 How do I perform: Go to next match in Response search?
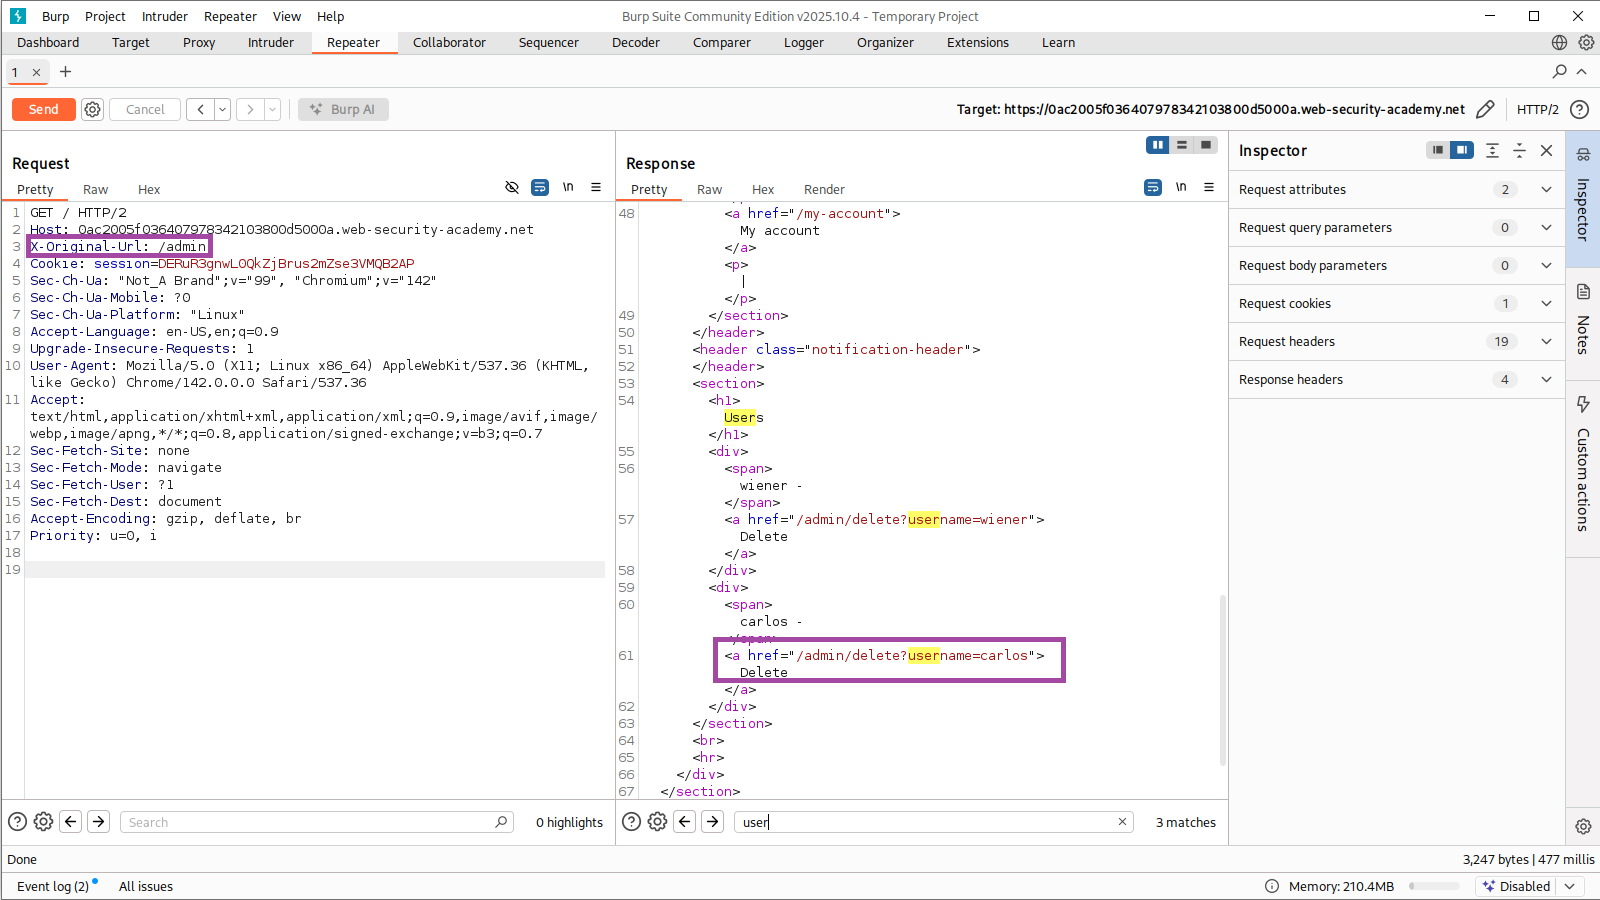712,822
